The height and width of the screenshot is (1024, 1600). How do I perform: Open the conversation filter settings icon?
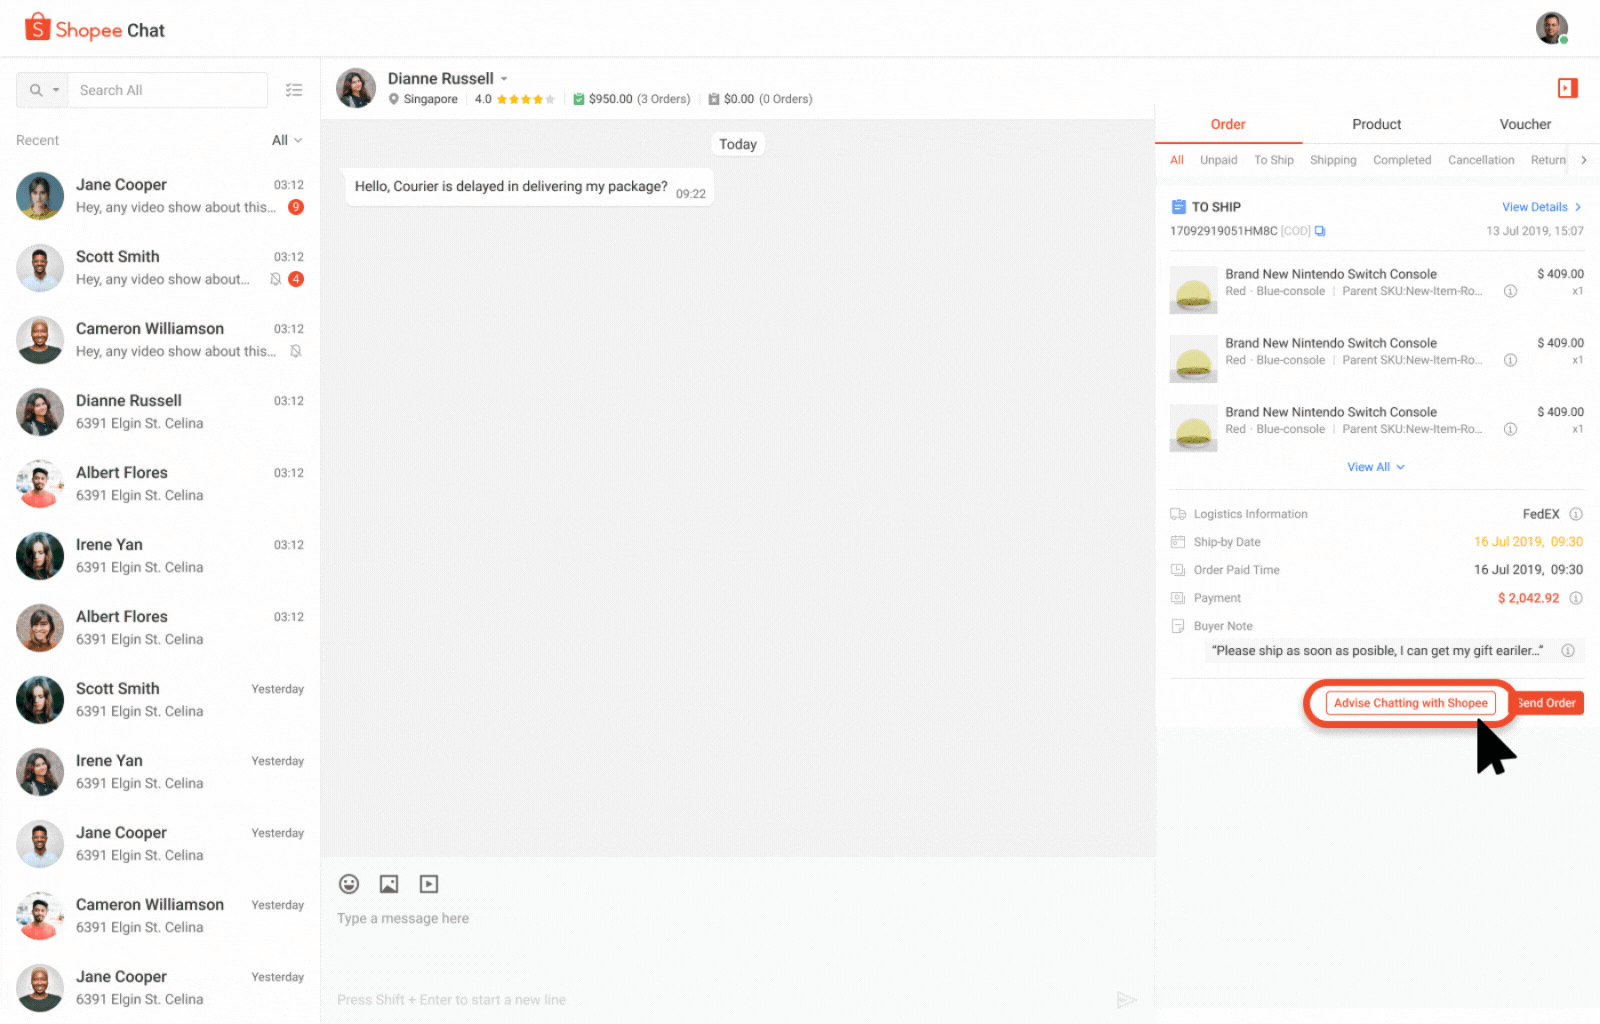[x=294, y=89]
